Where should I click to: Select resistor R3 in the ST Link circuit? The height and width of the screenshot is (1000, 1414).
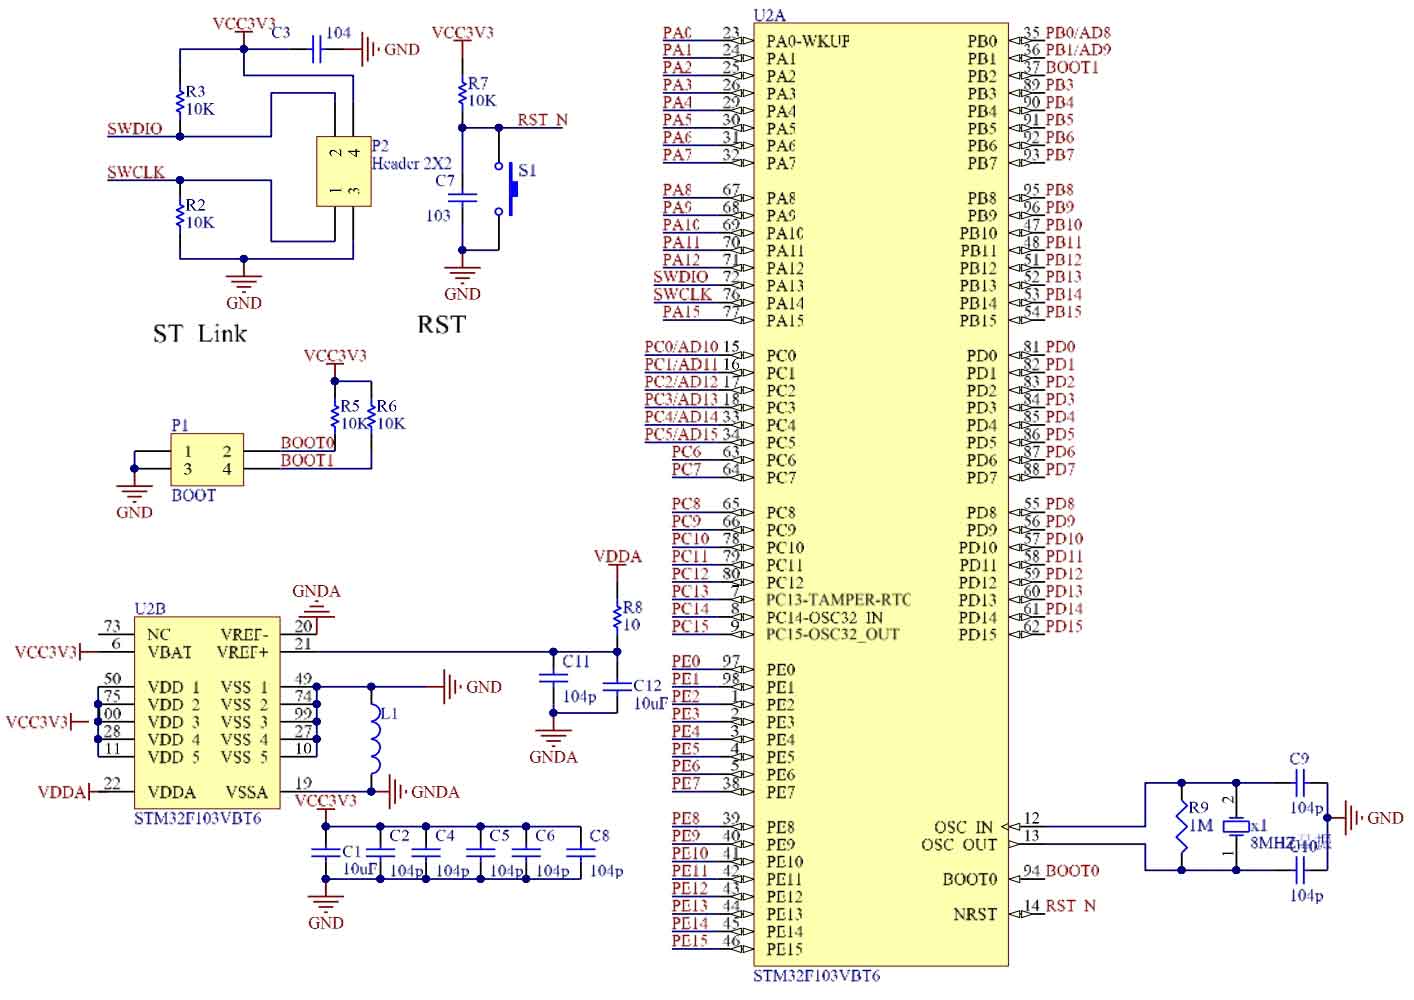click(180, 101)
